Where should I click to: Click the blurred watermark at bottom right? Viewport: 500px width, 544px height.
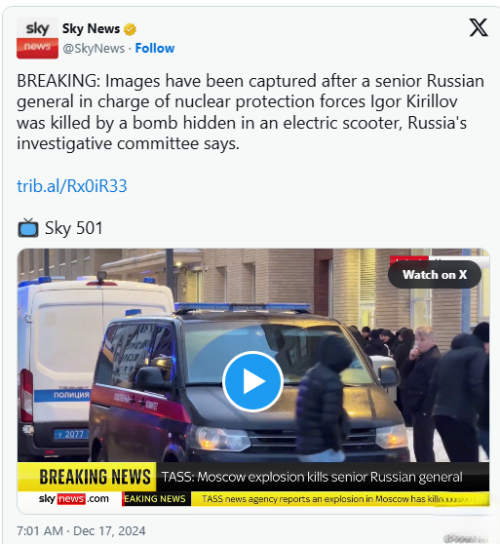point(465,538)
